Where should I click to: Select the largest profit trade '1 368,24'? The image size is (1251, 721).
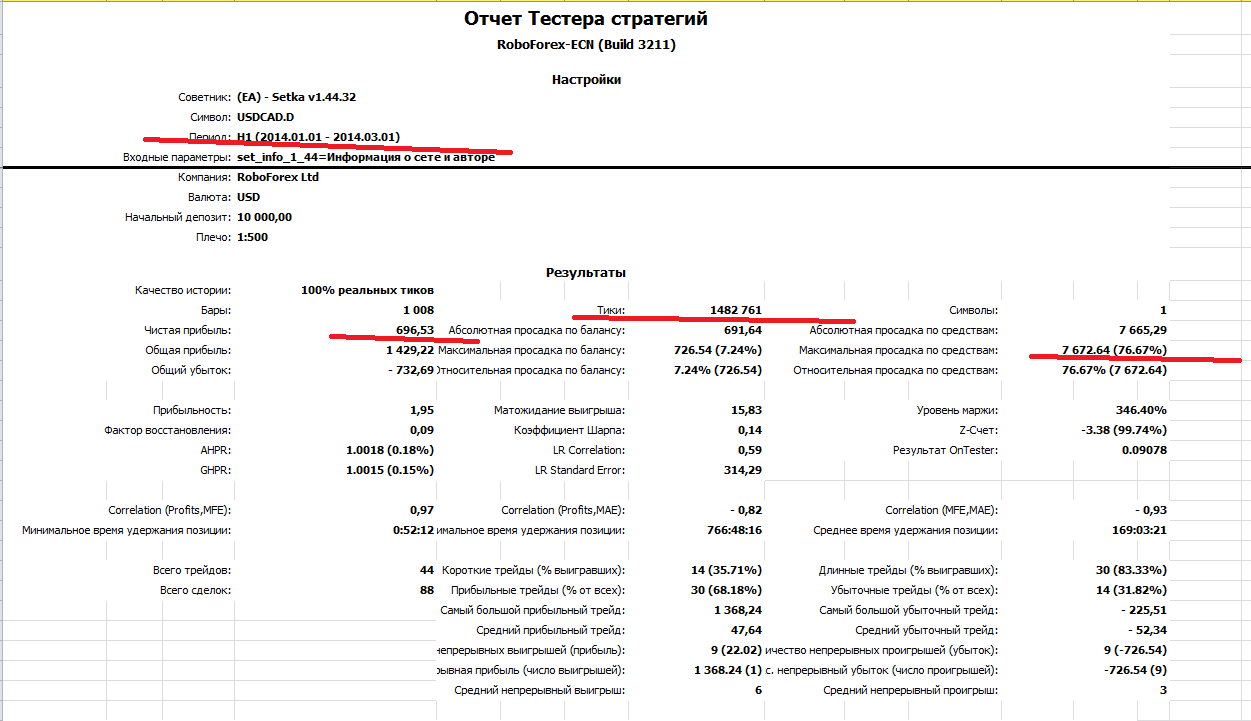click(739, 610)
